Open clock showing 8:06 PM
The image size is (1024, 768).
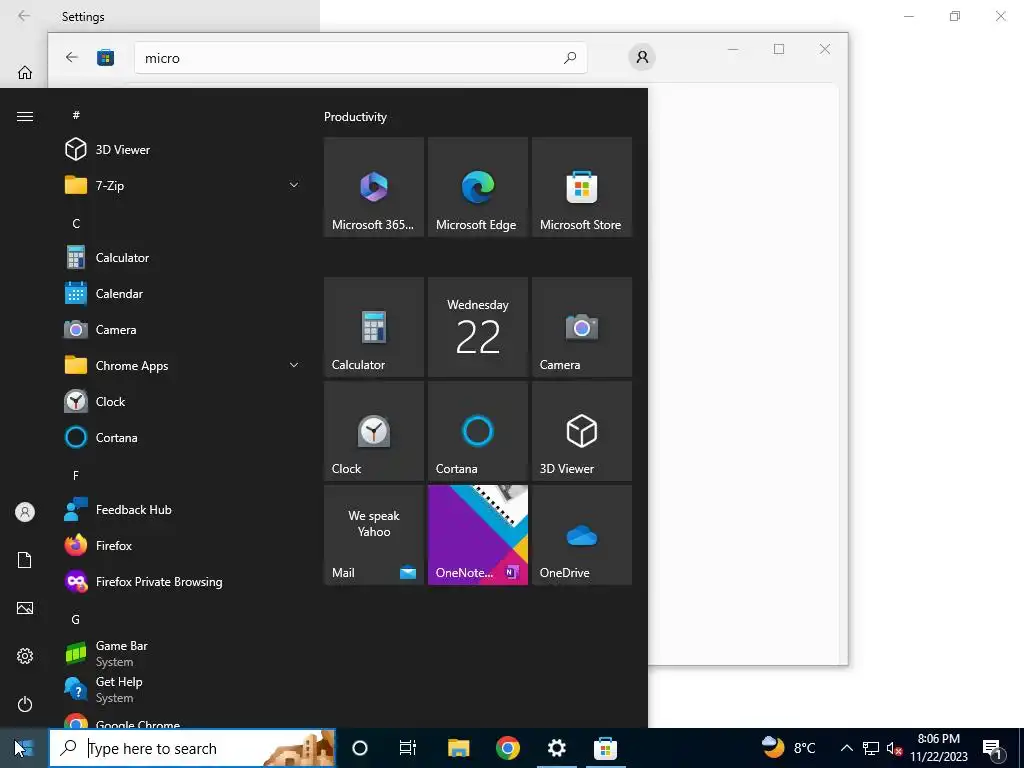click(939, 748)
